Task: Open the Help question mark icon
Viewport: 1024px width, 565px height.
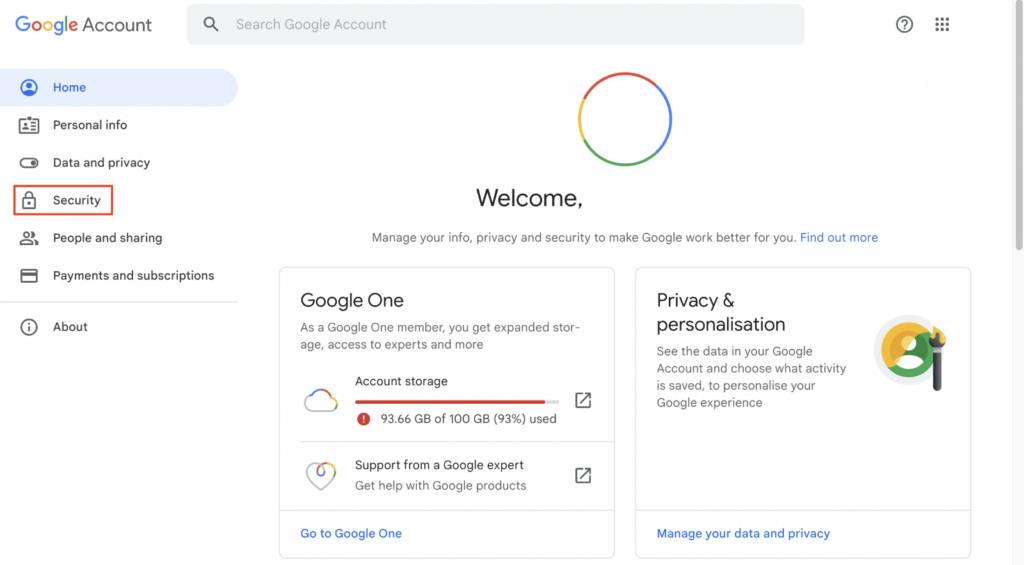Action: click(x=904, y=25)
